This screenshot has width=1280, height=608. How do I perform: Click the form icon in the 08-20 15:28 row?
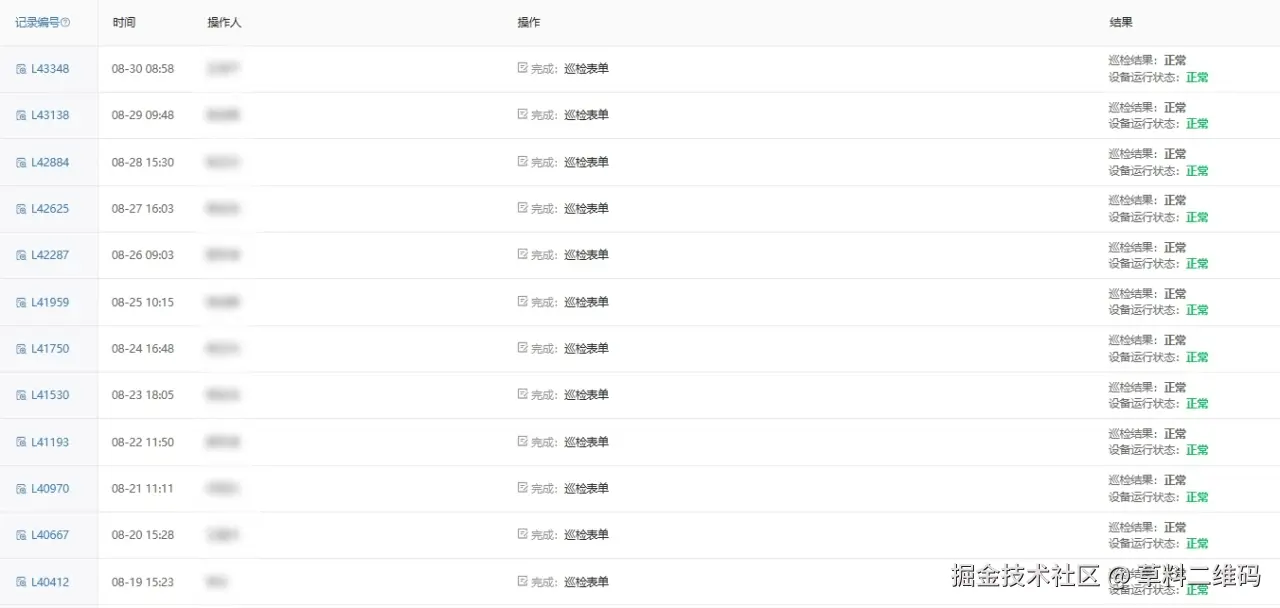(522, 534)
